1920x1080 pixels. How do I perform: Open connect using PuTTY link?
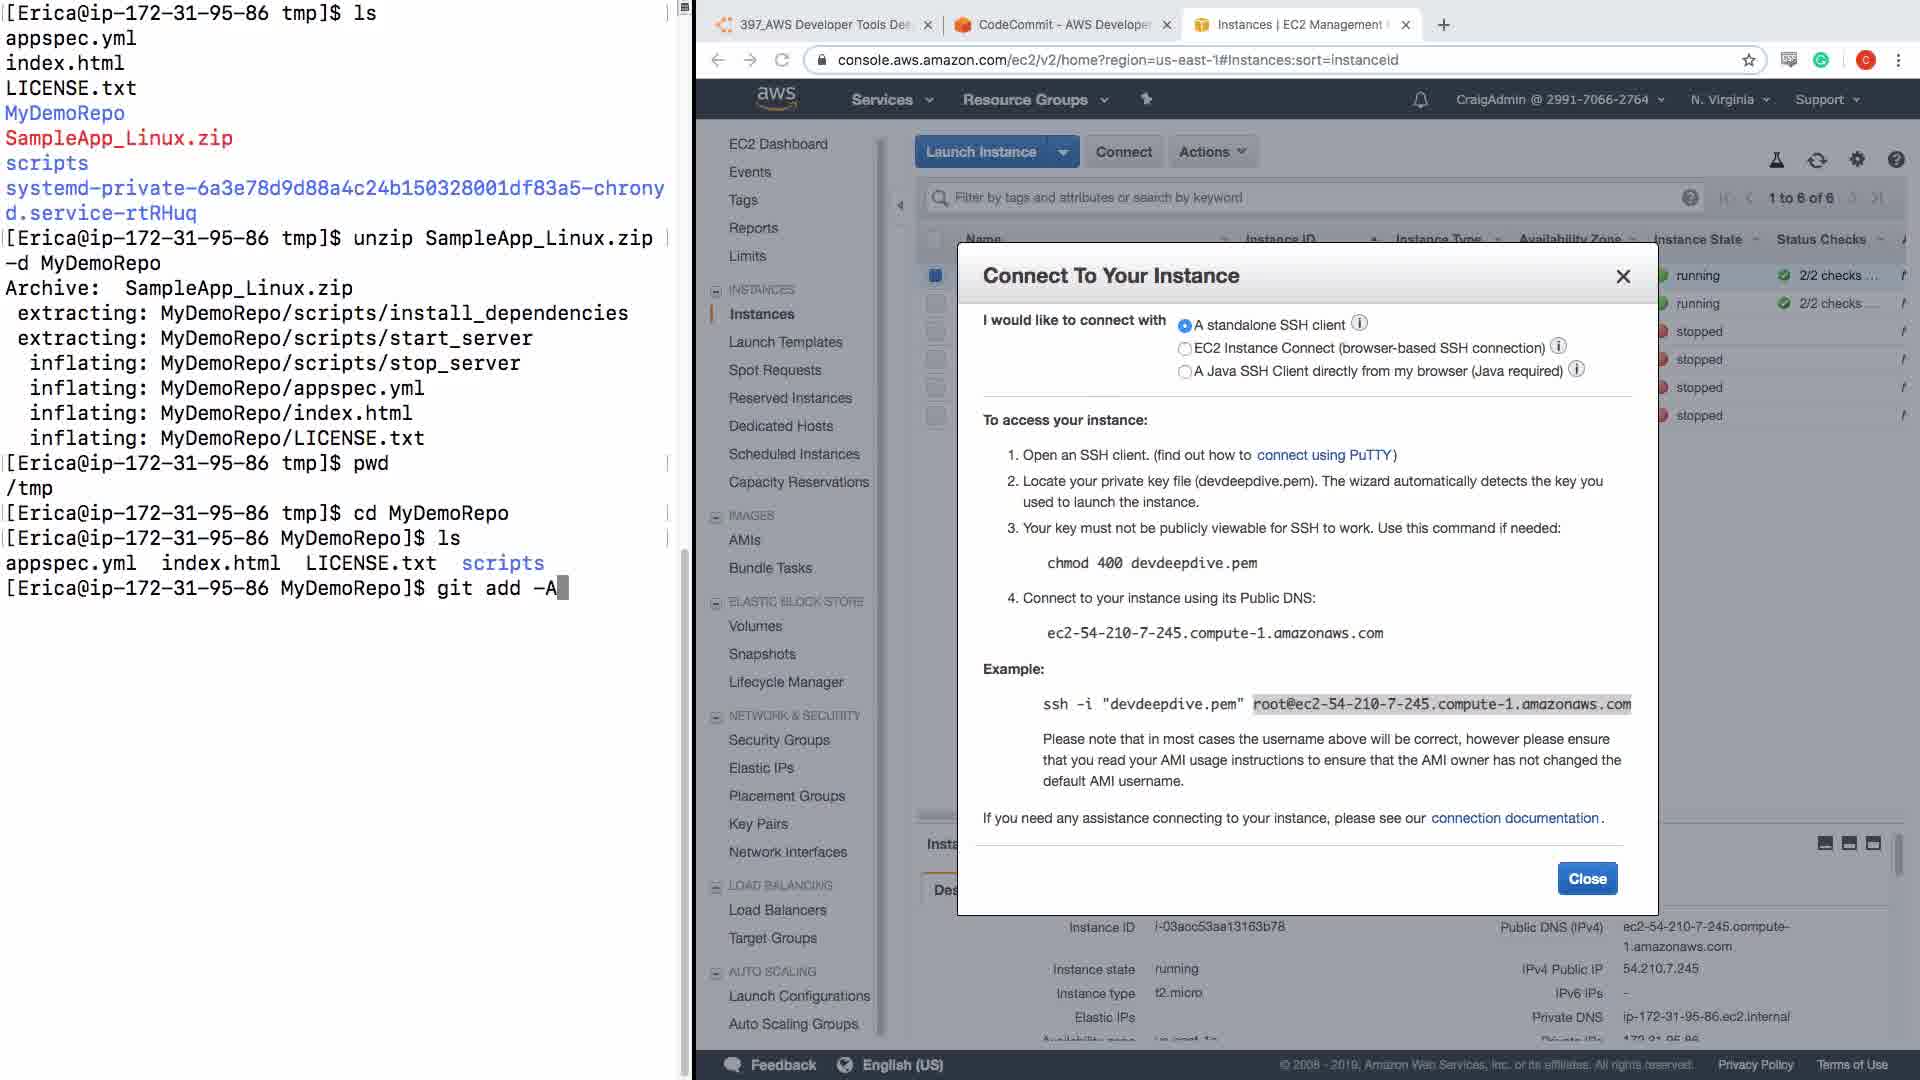[x=1324, y=455]
